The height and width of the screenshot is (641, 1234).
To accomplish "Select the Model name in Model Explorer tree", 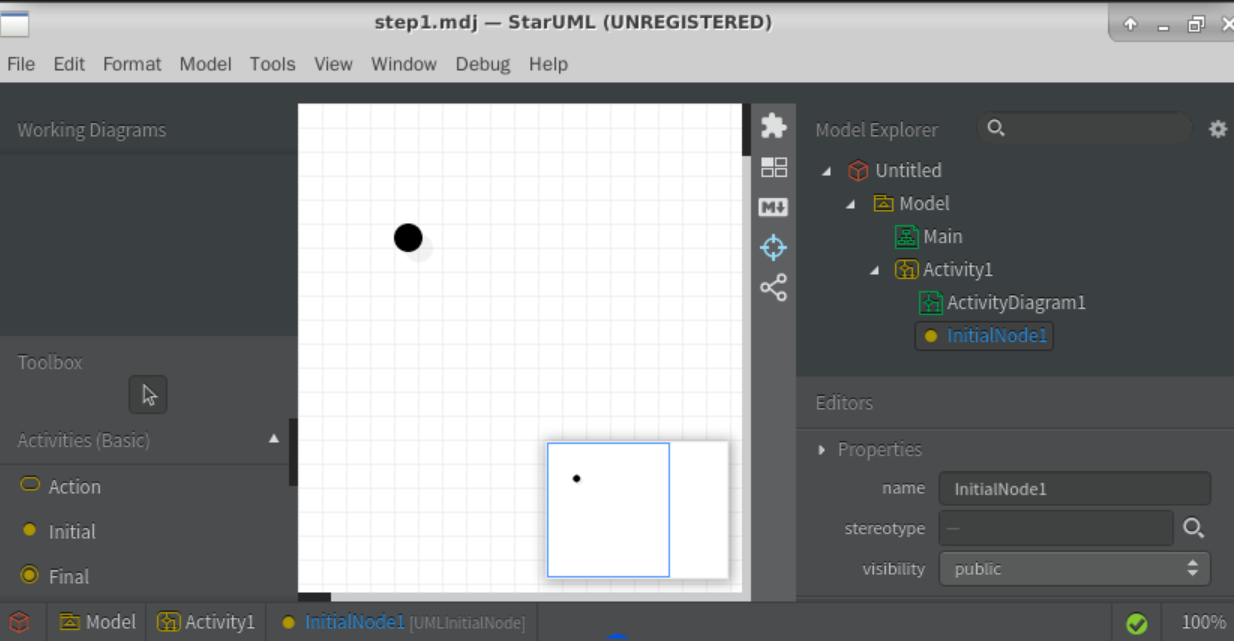I will tap(924, 204).
